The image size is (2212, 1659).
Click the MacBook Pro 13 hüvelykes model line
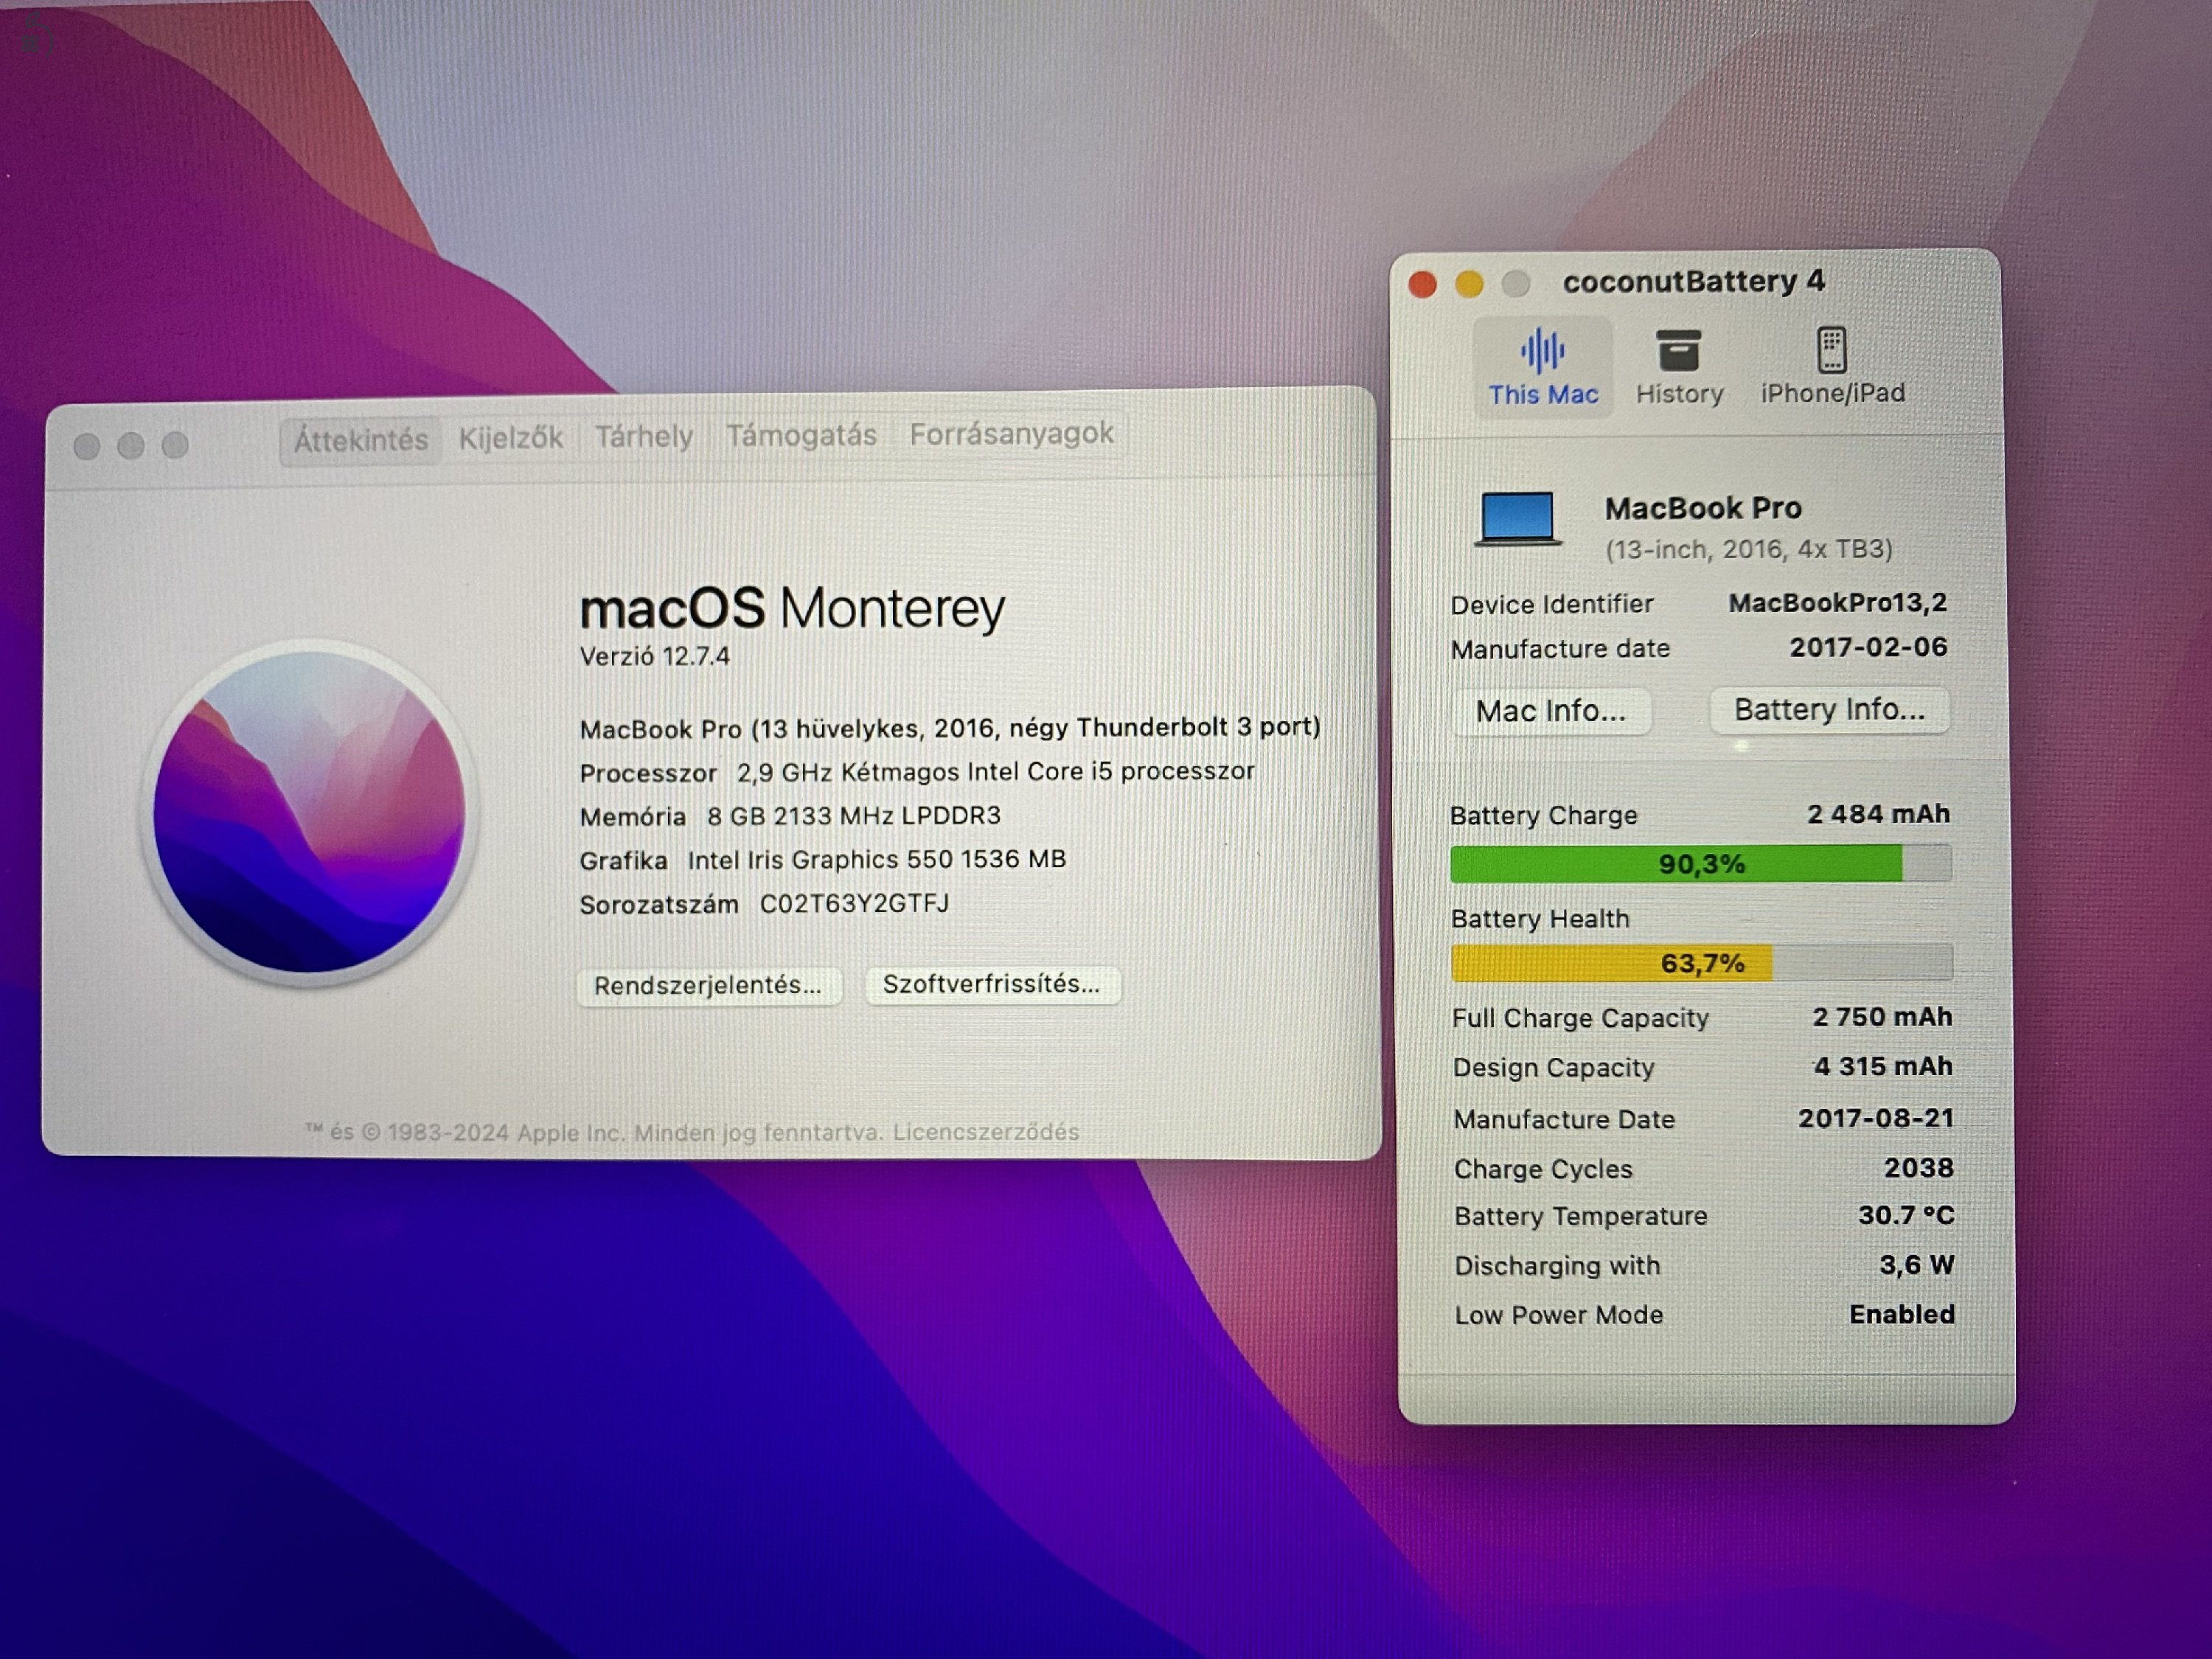tap(950, 728)
